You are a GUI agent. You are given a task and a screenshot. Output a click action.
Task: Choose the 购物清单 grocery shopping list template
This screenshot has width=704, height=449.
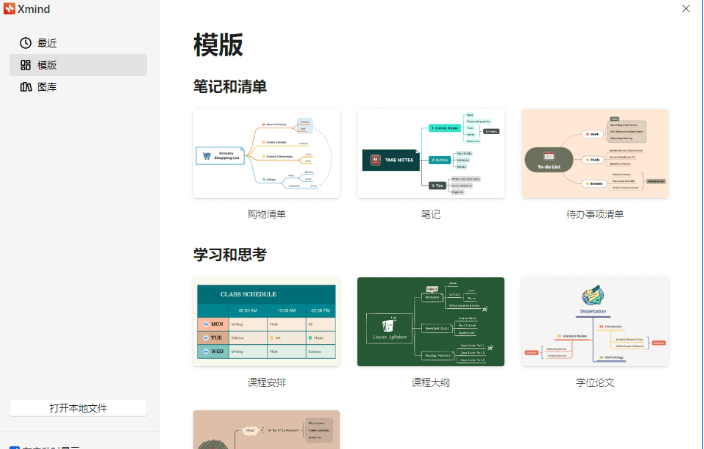tap(266, 154)
